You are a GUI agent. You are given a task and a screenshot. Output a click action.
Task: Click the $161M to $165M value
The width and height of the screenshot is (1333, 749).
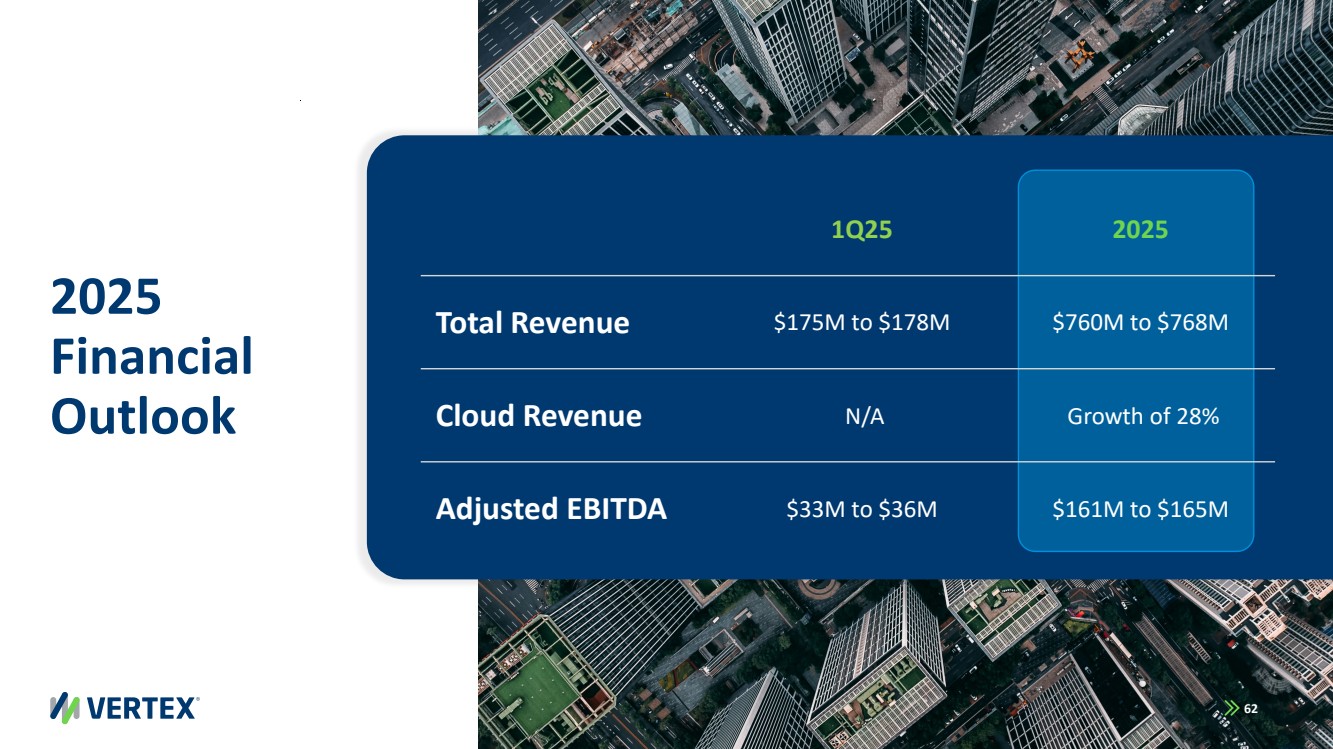(x=1140, y=510)
